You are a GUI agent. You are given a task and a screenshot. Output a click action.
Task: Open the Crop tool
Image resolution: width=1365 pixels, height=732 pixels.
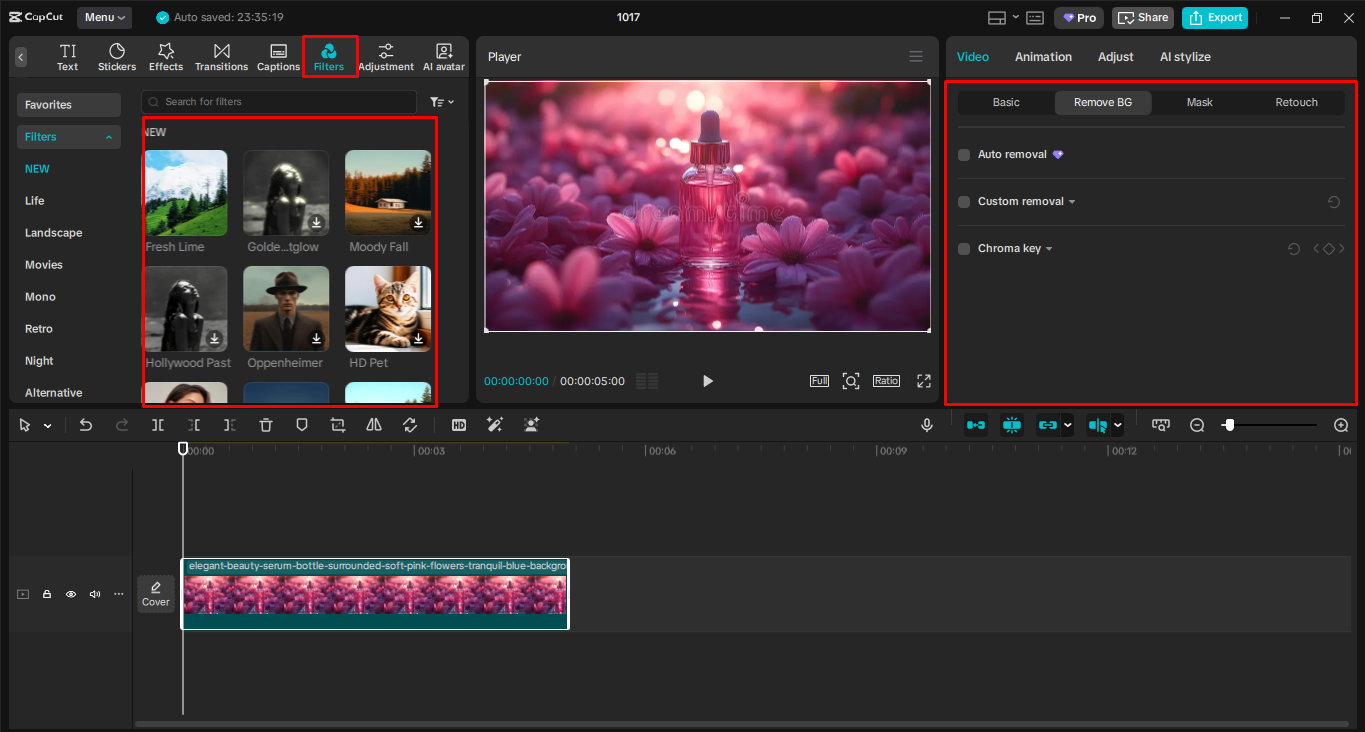pos(338,424)
